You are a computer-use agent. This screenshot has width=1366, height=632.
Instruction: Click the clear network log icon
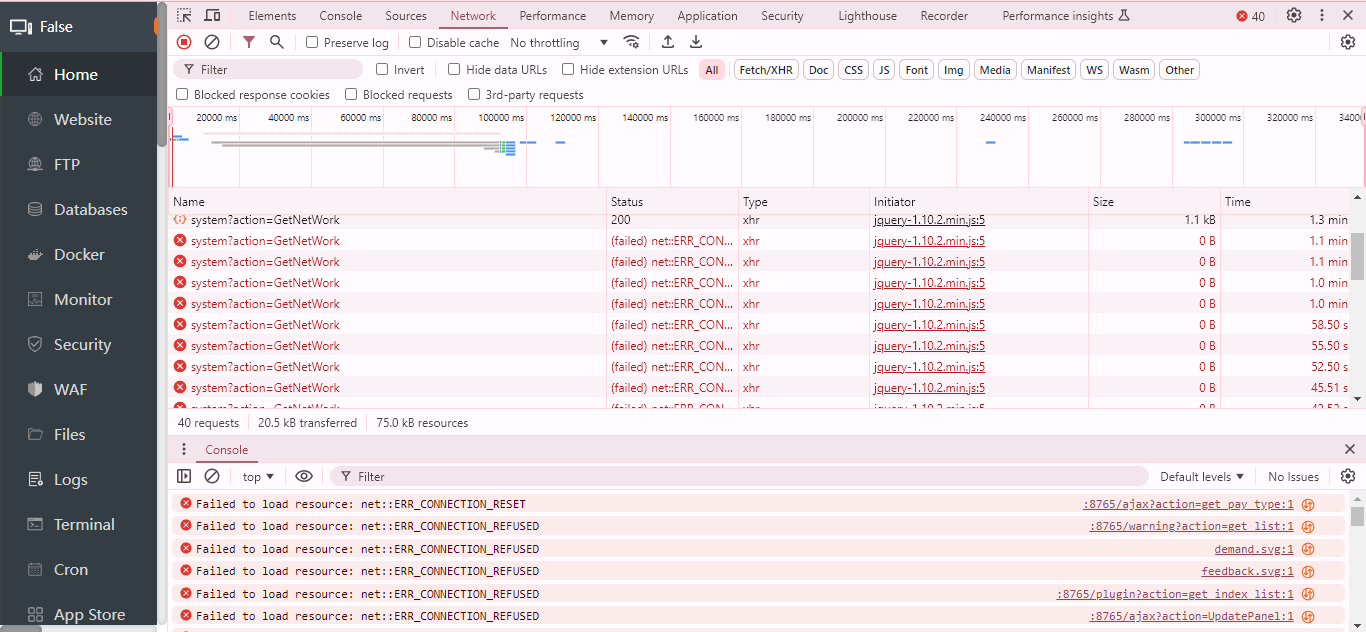212,42
